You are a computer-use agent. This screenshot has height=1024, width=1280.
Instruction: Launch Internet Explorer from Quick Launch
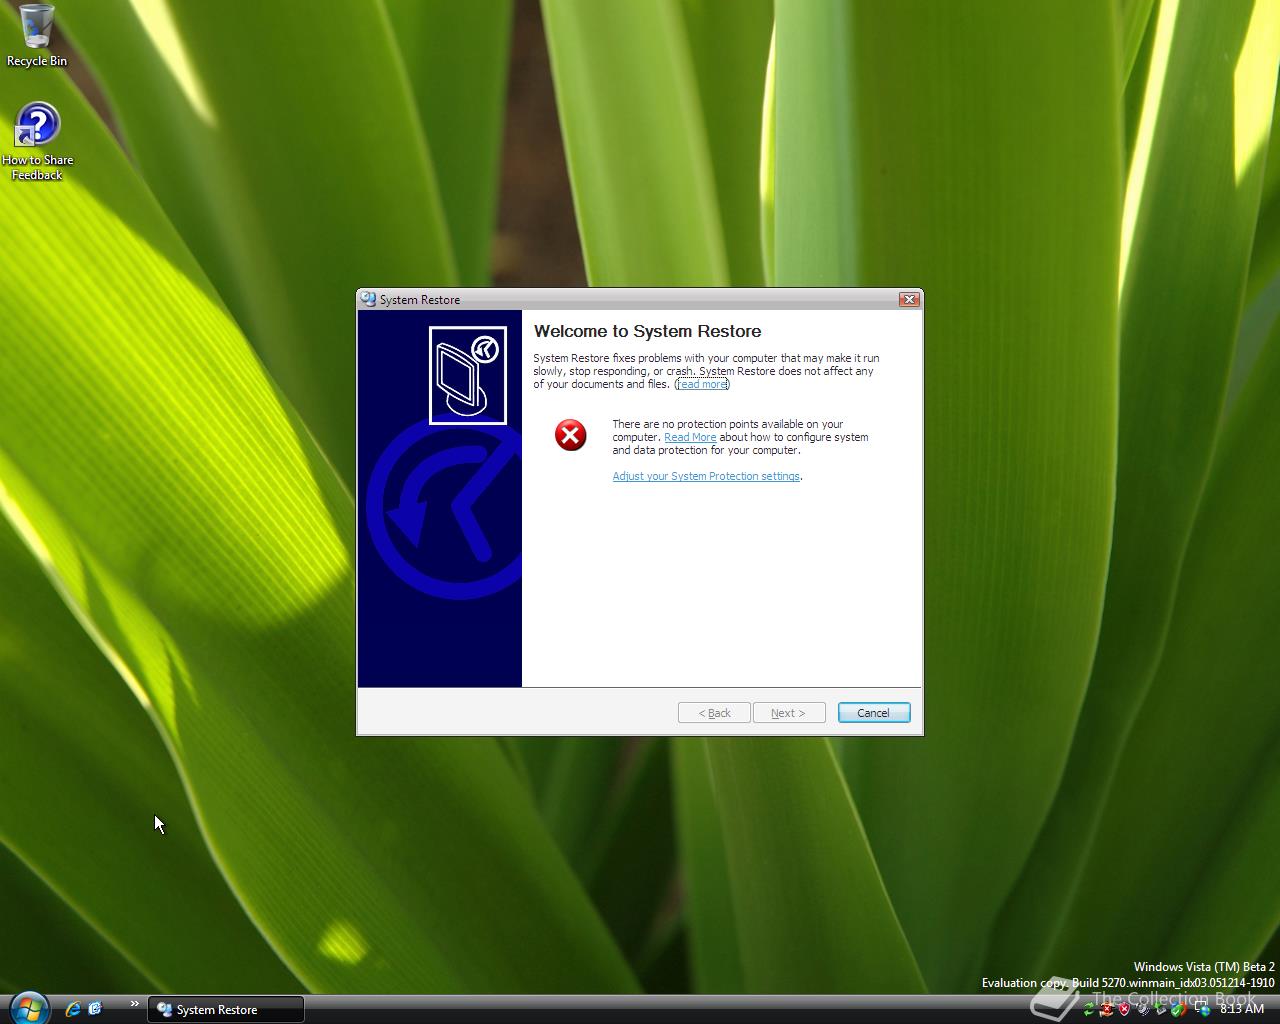pos(73,1009)
